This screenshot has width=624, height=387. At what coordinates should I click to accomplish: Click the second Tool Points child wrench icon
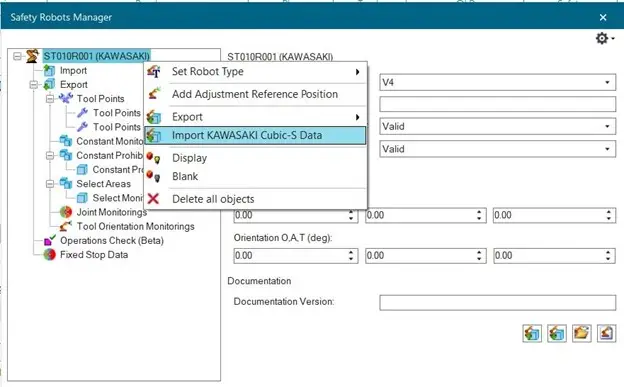tap(82, 127)
